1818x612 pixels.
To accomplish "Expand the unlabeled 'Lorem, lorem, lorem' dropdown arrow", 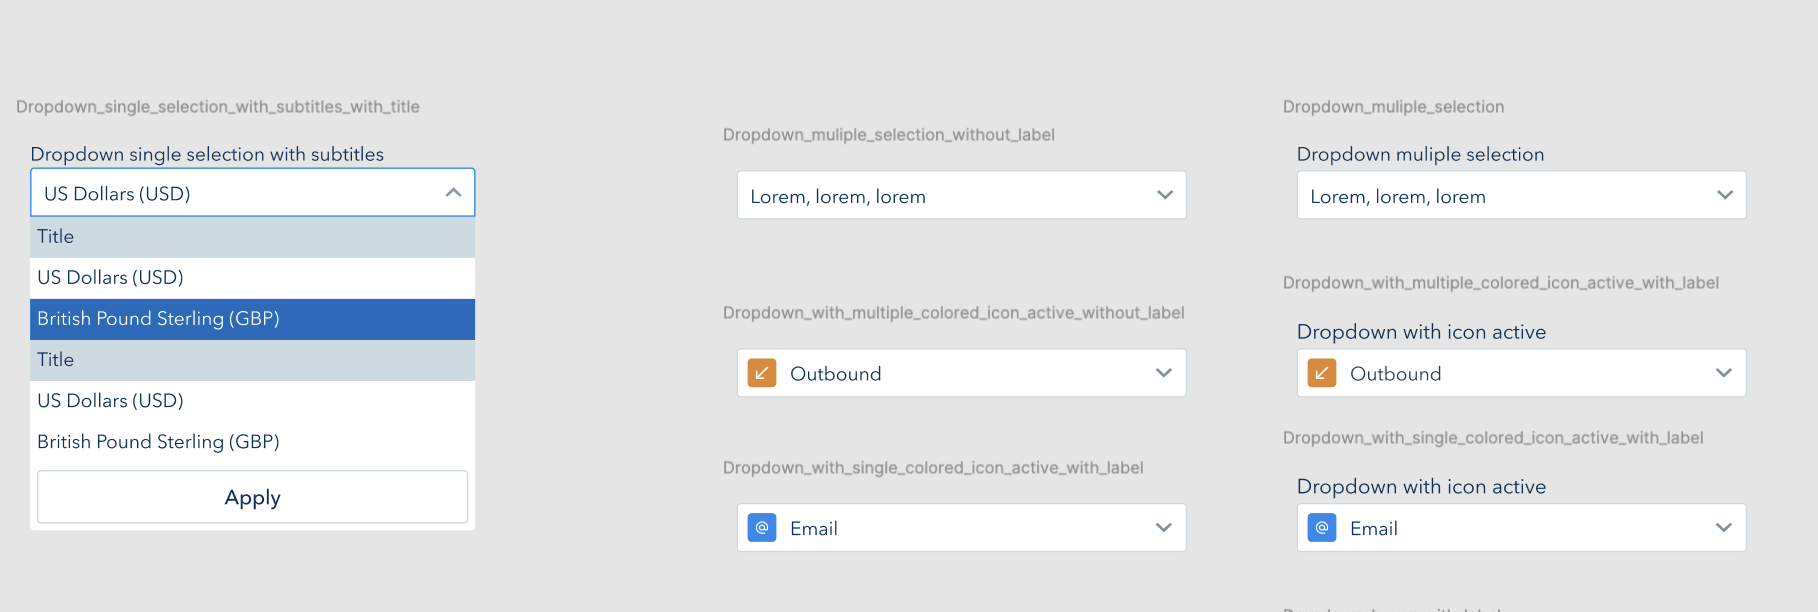I will tap(1164, 195).
